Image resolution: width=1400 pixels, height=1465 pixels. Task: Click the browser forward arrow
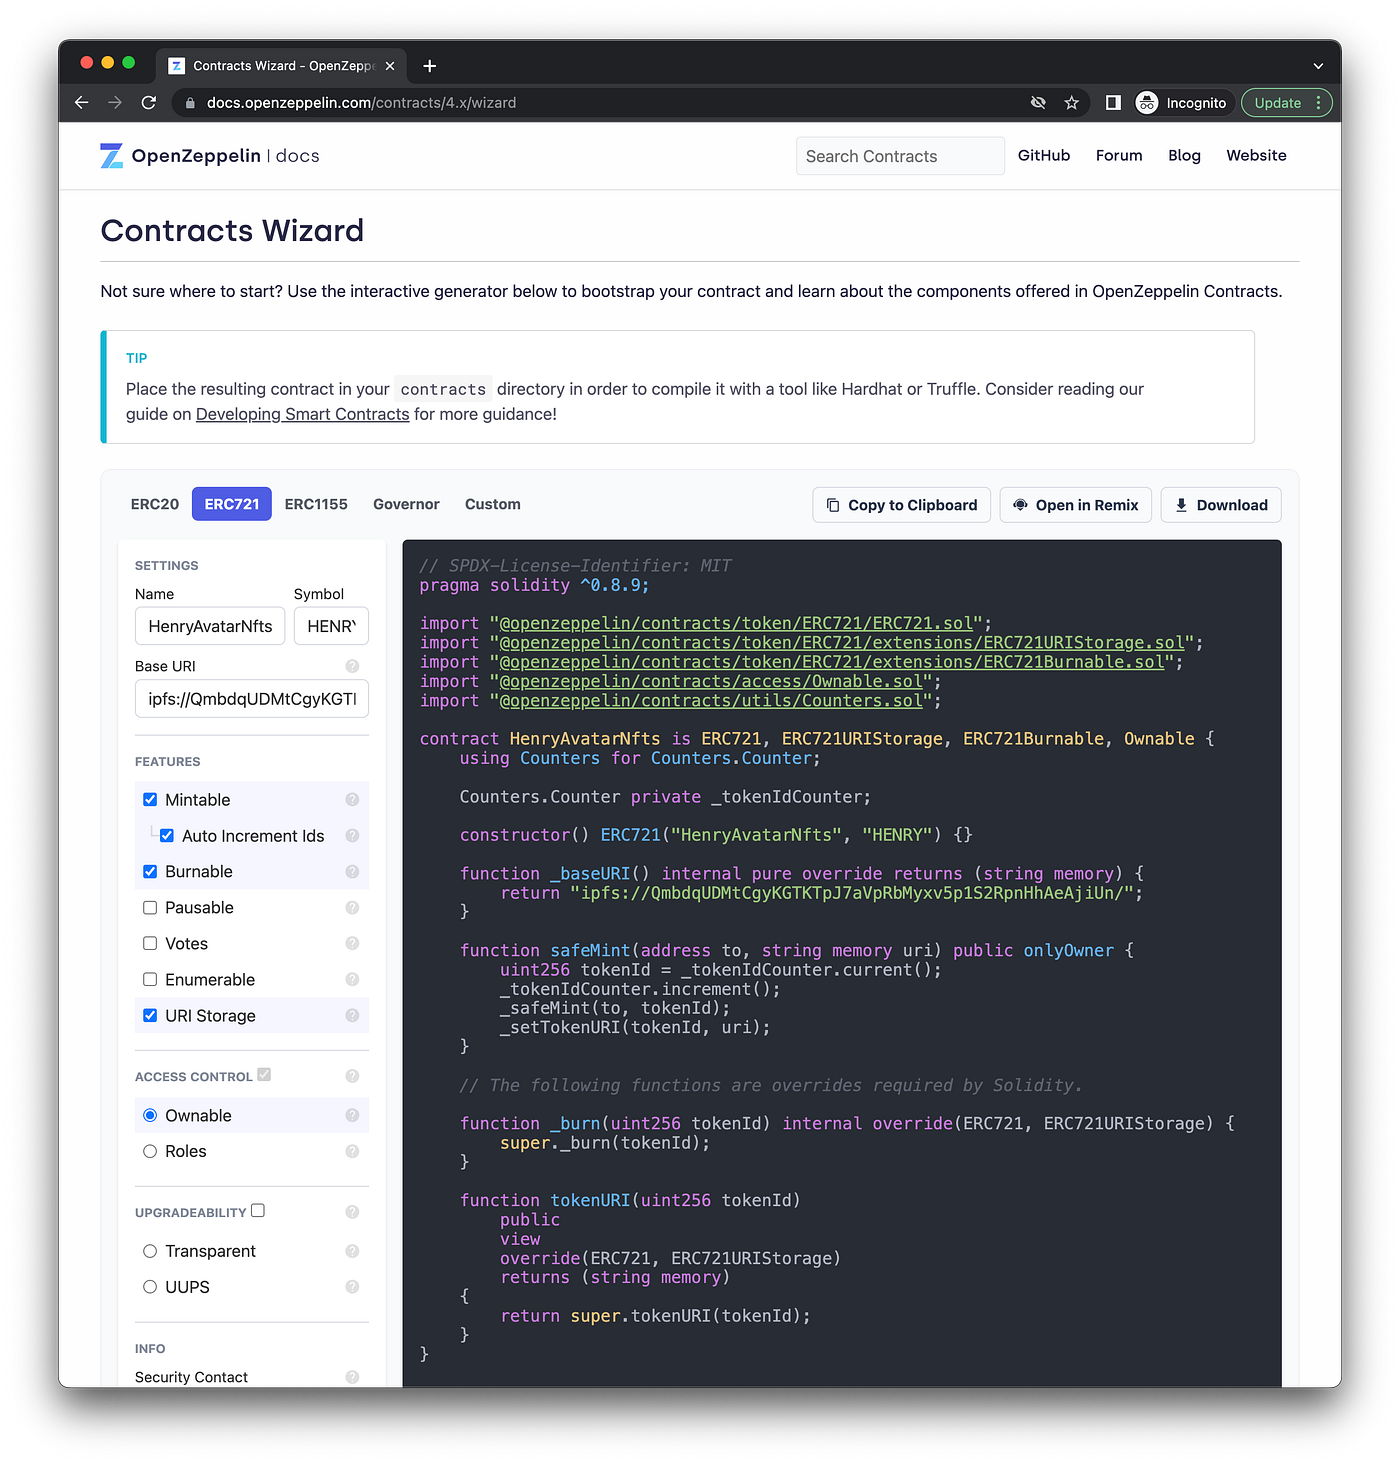(115, 103)
